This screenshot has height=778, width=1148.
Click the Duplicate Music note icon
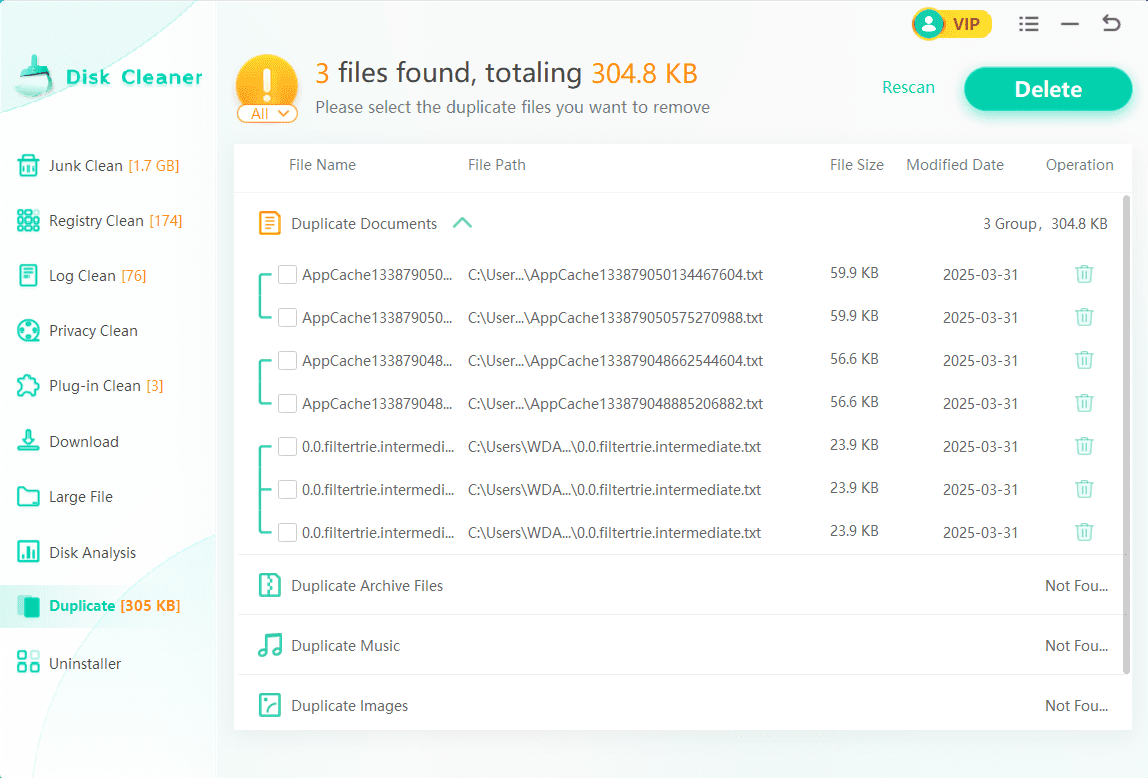(x=269, y=646)
